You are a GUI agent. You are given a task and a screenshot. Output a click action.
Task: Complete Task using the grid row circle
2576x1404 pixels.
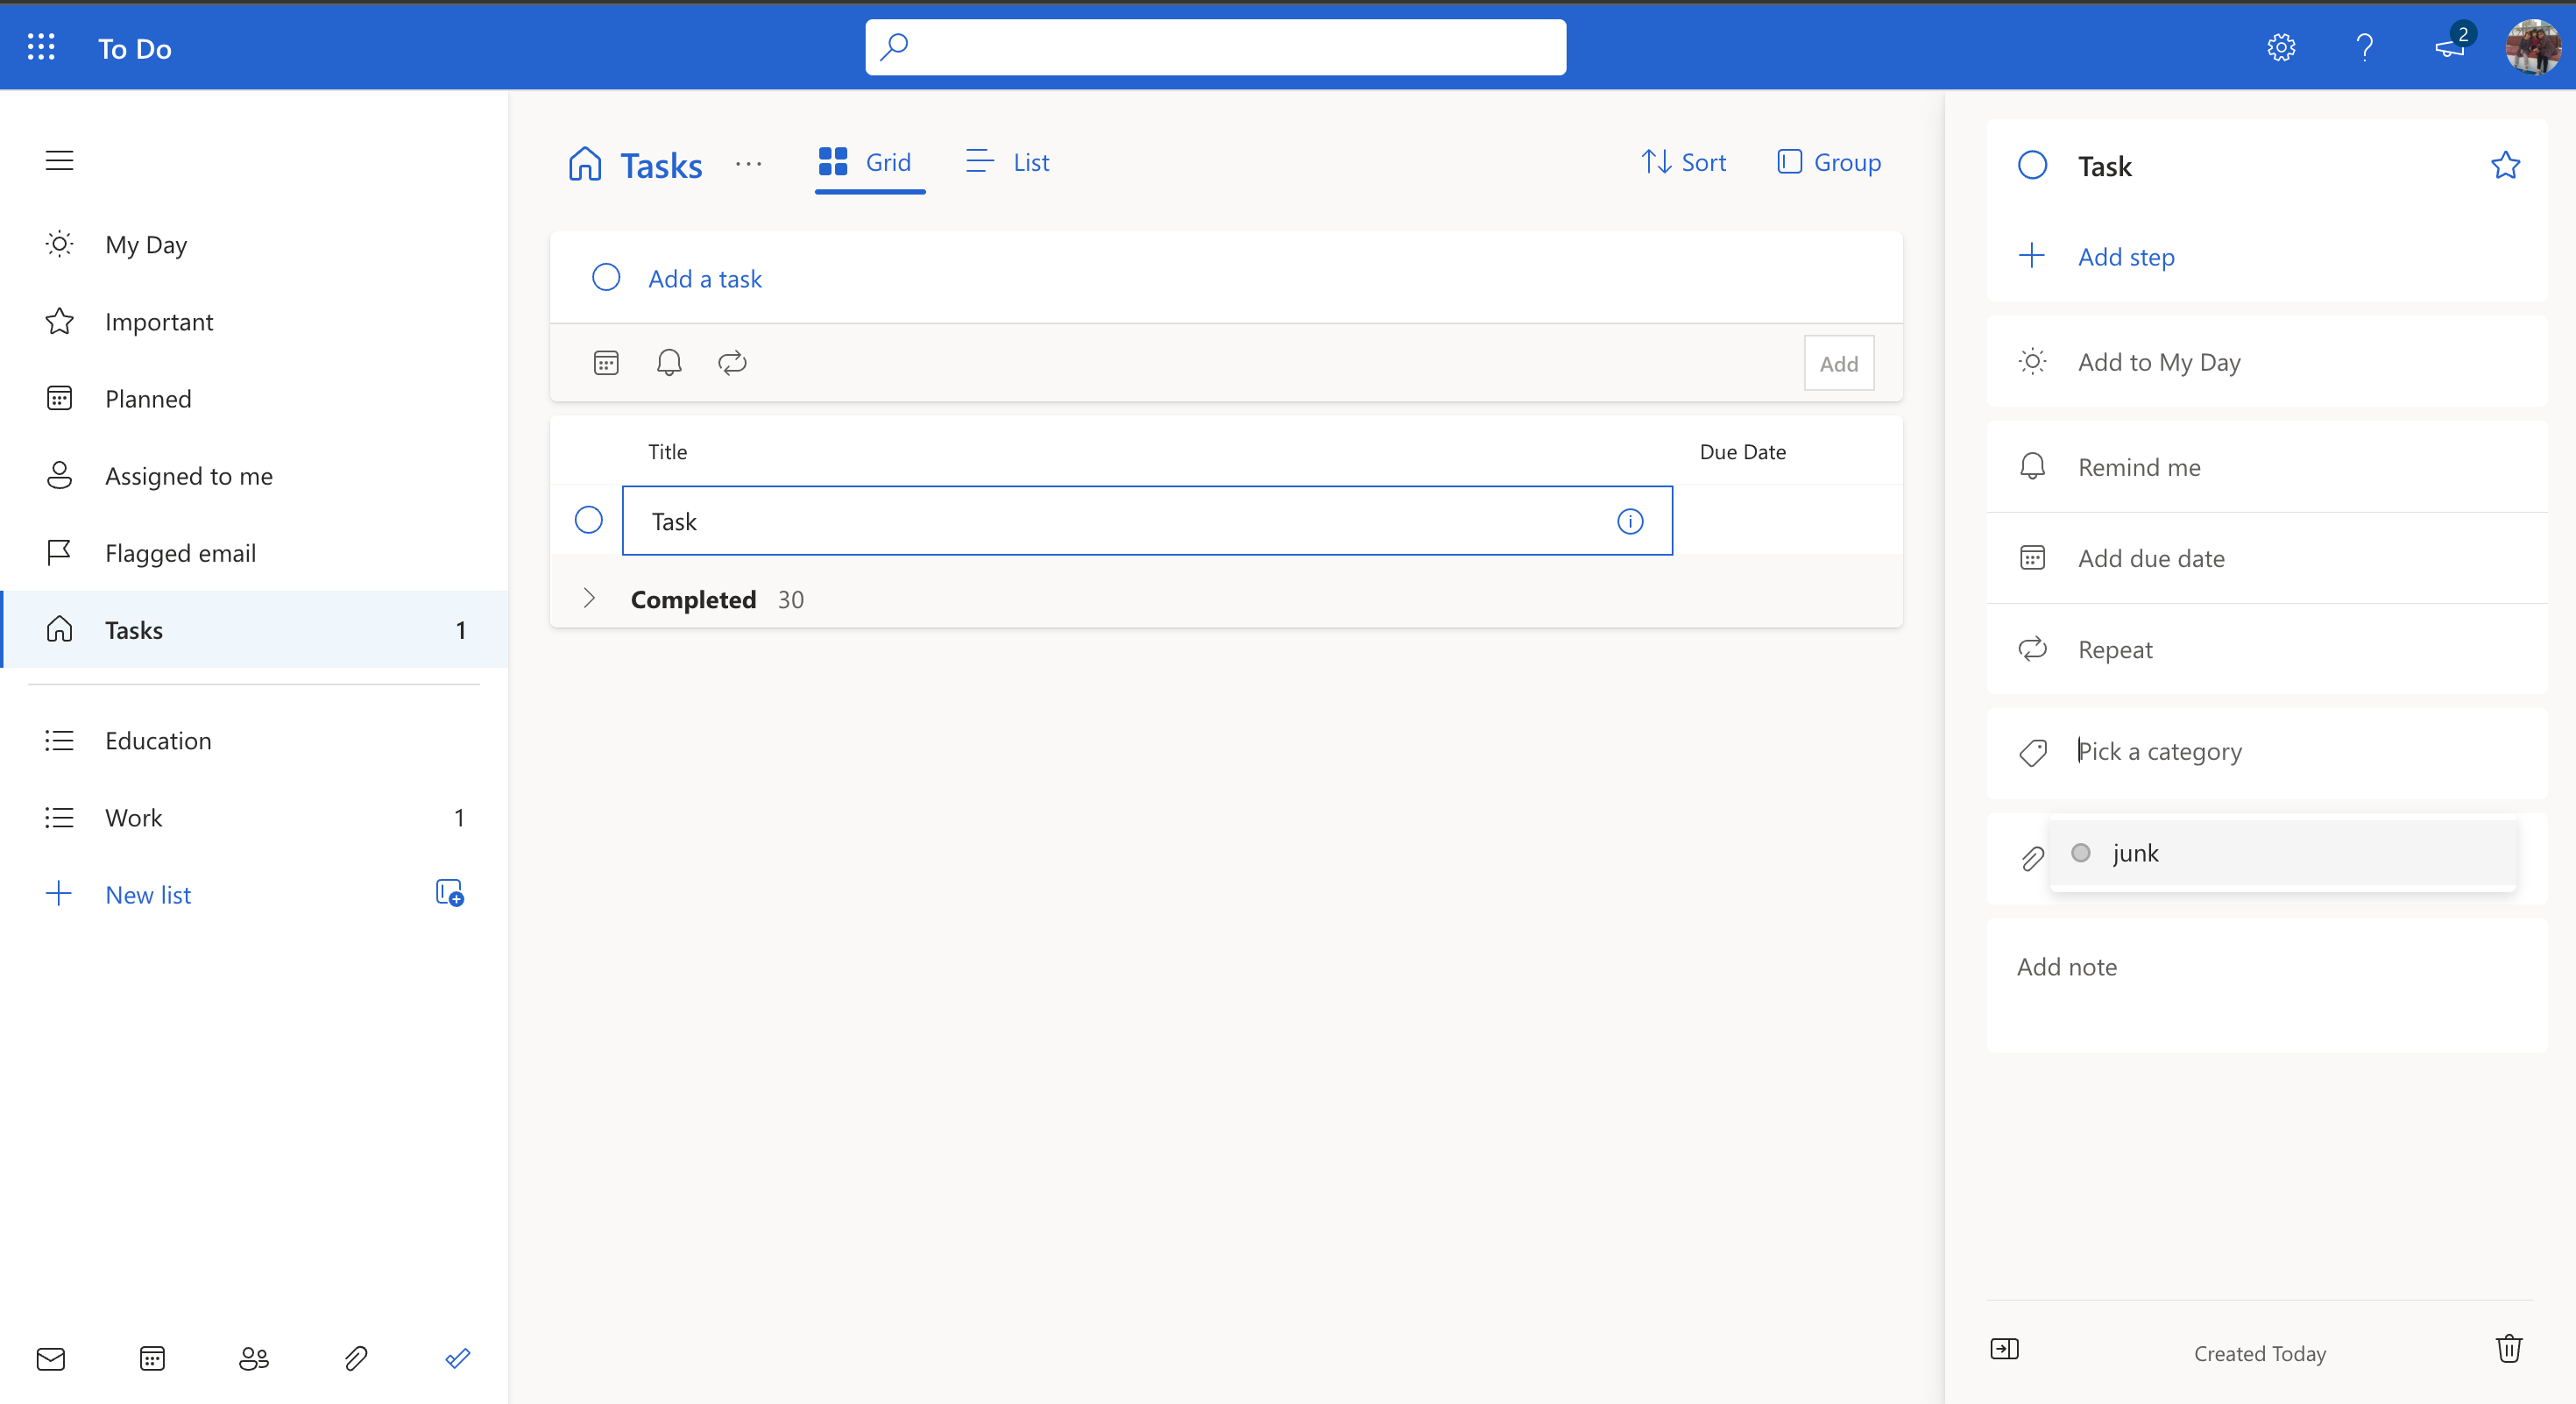(x=589, y=520)
